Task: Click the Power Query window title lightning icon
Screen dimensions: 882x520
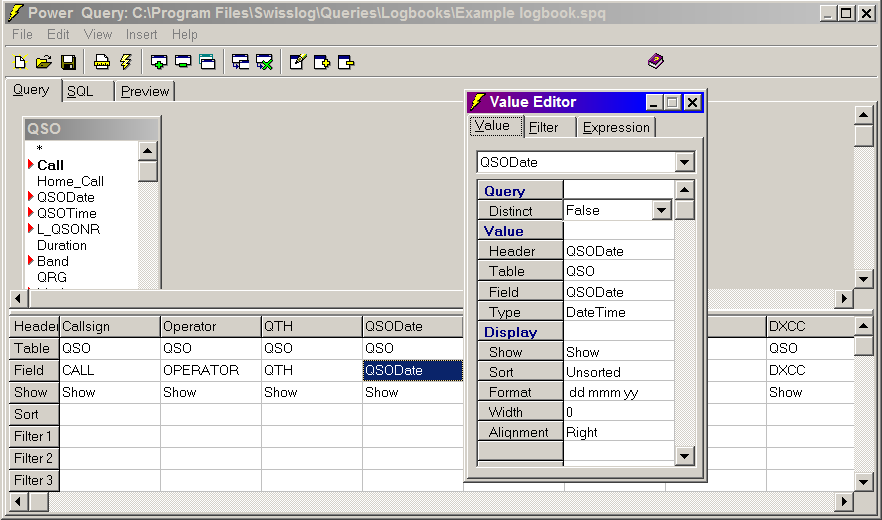Action: pyautogui.click(x=16, y=12)
